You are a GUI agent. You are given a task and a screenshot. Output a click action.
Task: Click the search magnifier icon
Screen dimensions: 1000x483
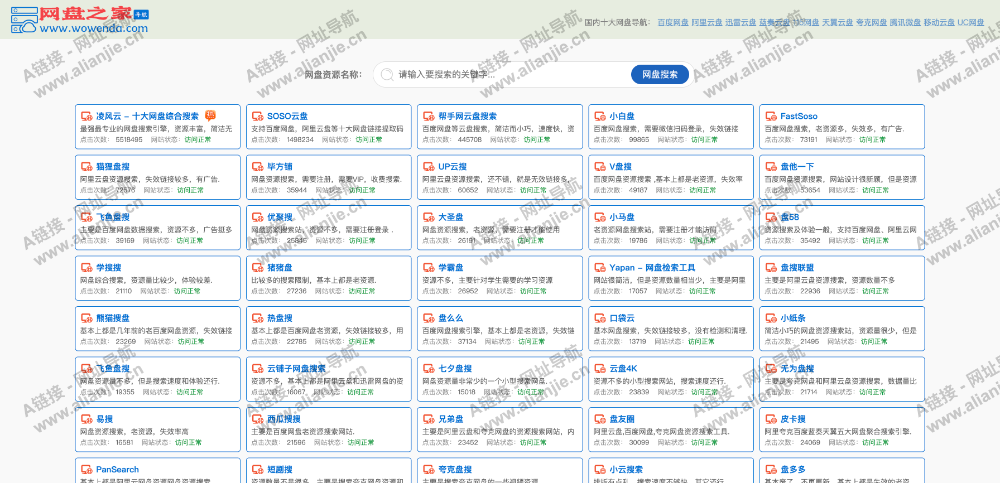386,75
